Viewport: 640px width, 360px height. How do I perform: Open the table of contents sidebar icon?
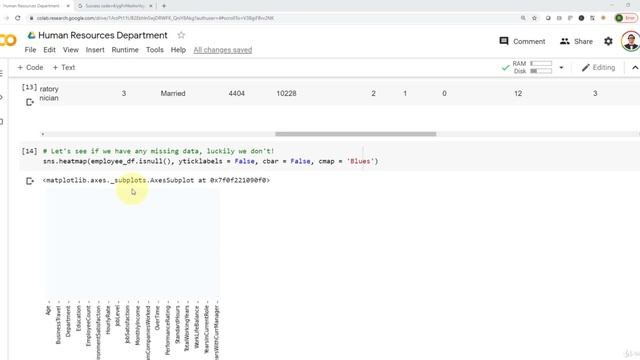(2, 73)
